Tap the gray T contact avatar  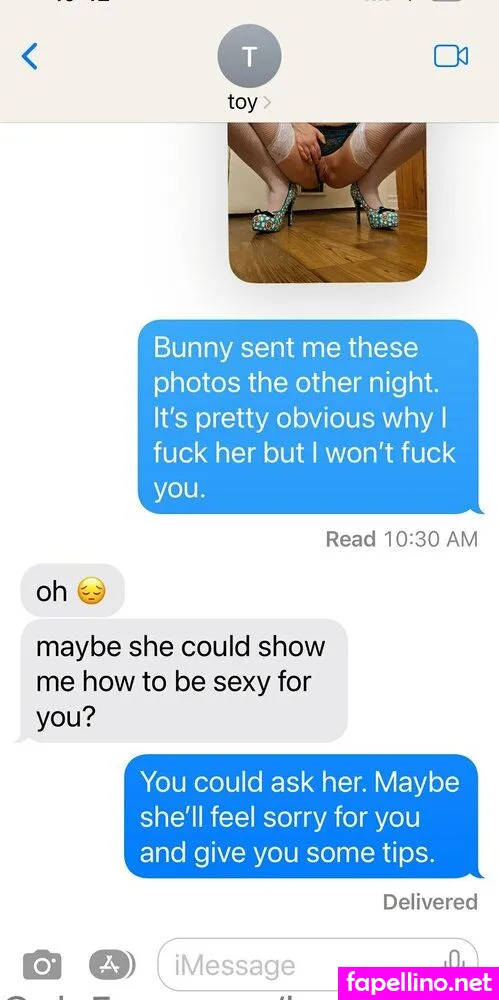249,56
